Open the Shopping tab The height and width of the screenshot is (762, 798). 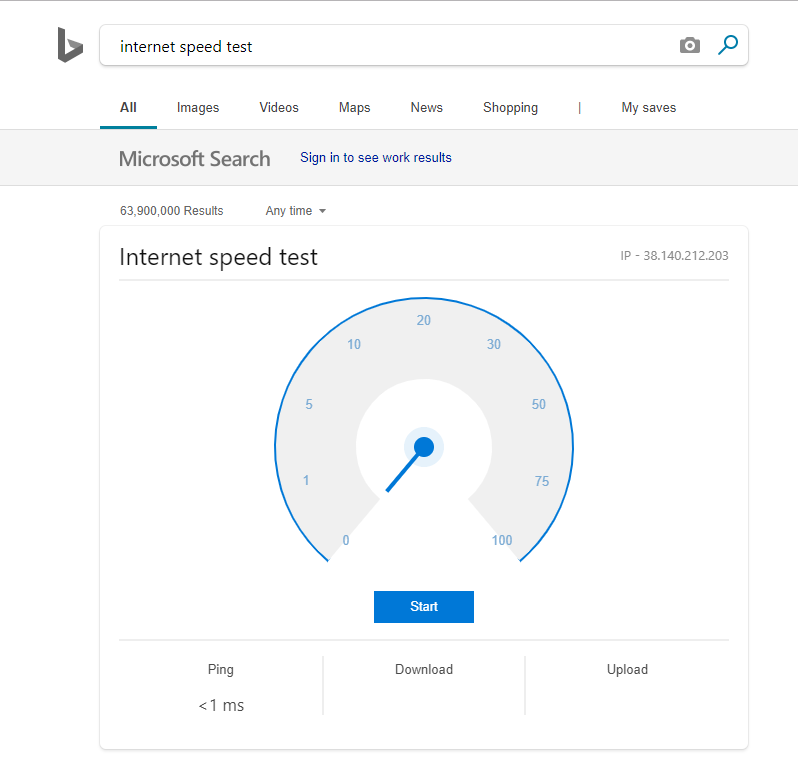(x=510, y=107)
